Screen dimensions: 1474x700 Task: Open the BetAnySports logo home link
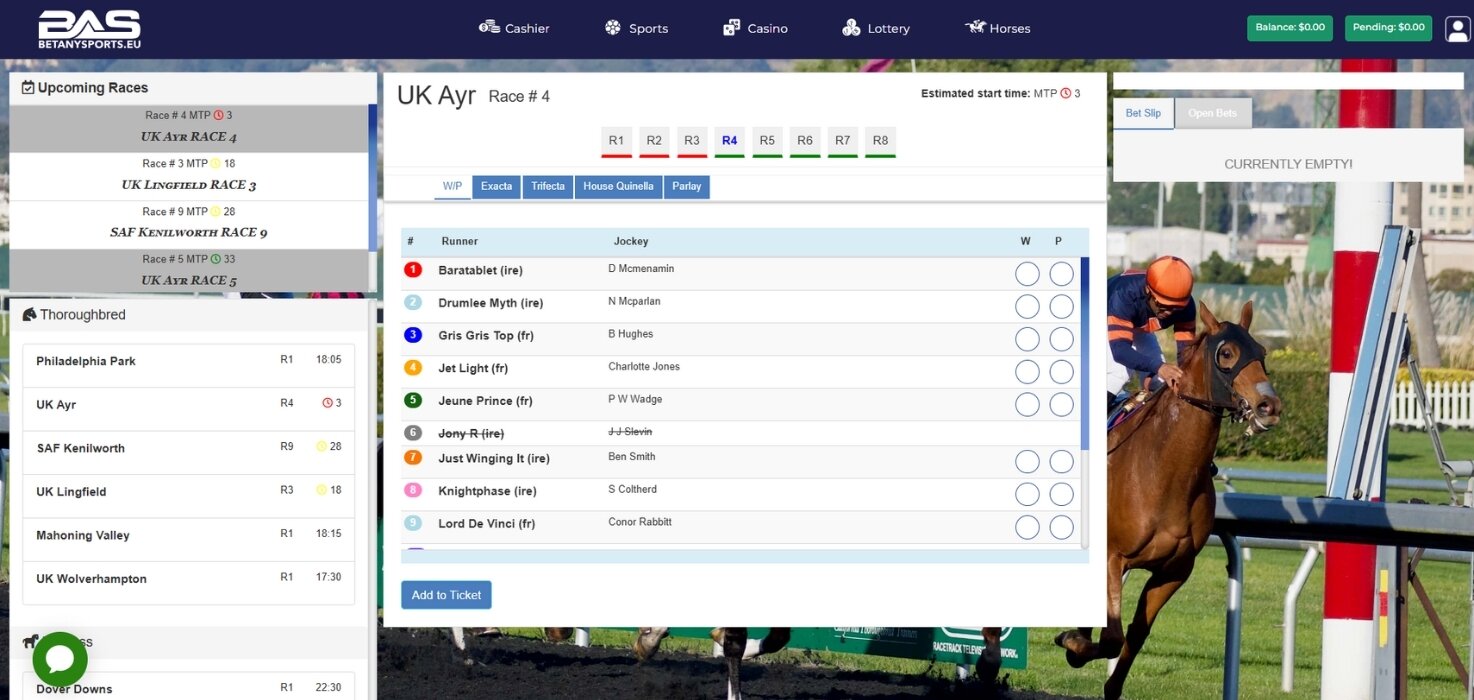pos(89,30)
